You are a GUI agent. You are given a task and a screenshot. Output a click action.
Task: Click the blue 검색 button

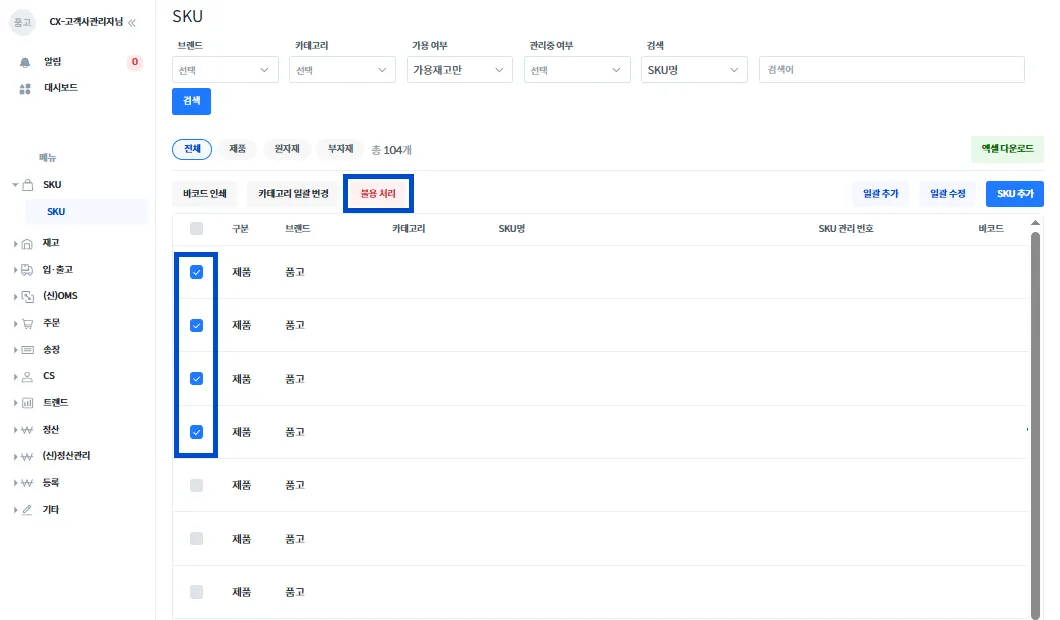191,101
